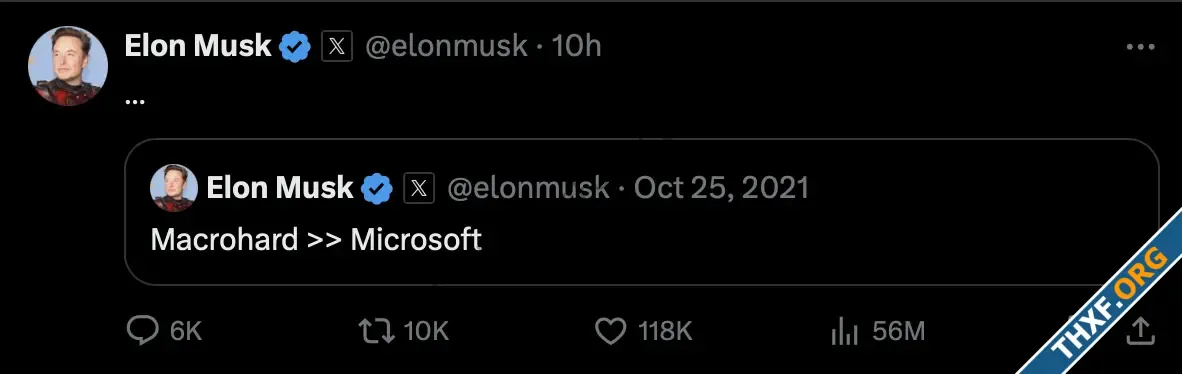Open Elon Musk's large profile avatar
This screenshot has width=1182, height=374.
(68, 66)
